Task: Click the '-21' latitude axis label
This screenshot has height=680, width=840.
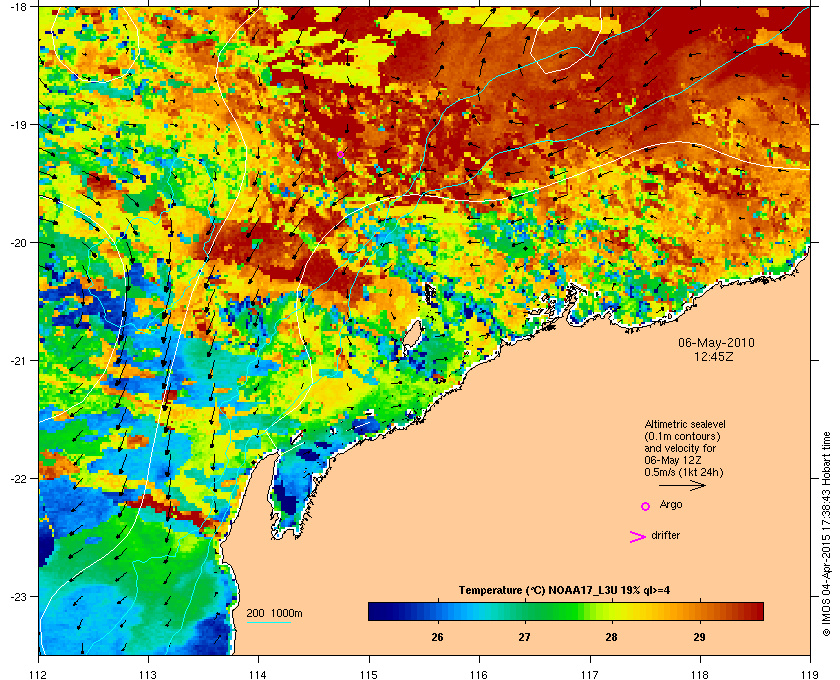Action: (20, 361)
